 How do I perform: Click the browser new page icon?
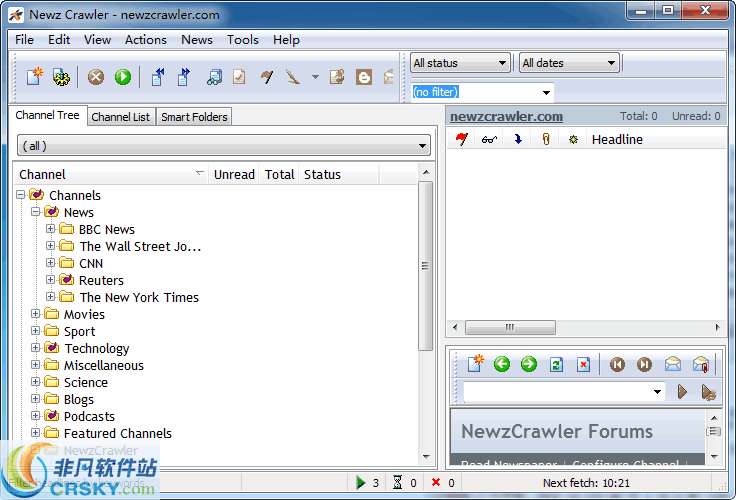(x=475, y=364)
